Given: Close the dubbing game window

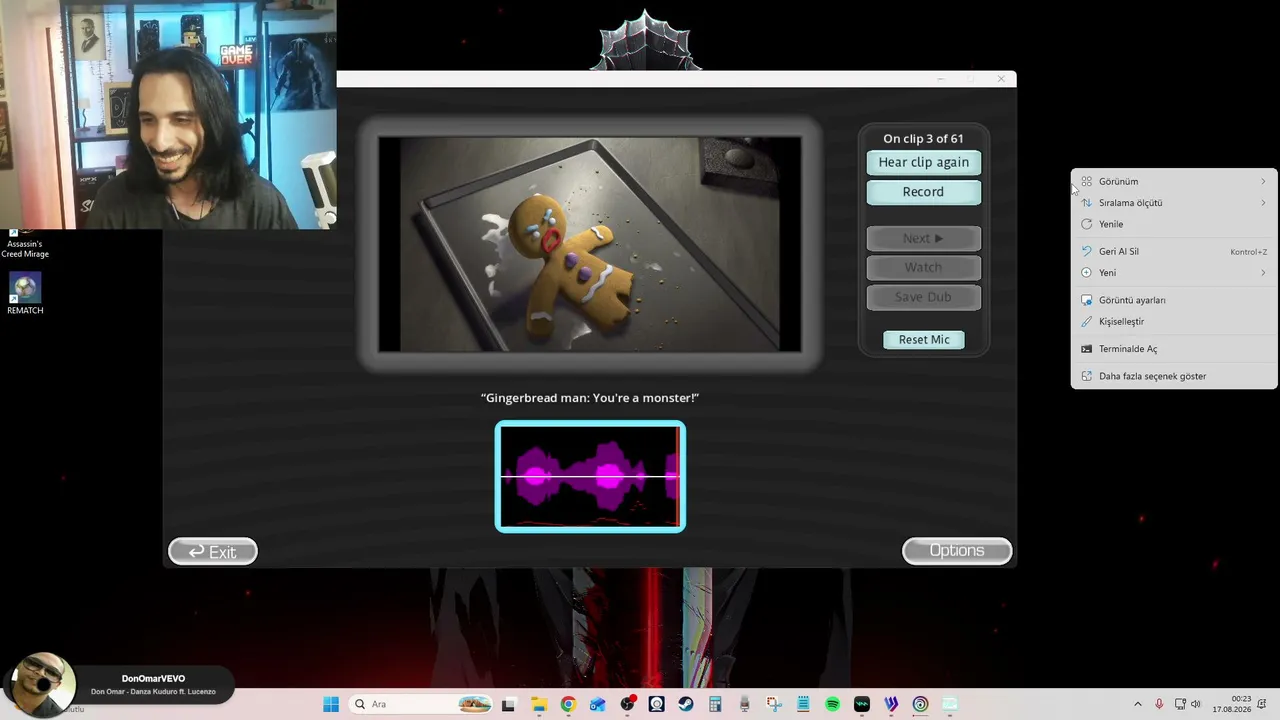Looking at the screenshot, I should tap(1001, 79).
